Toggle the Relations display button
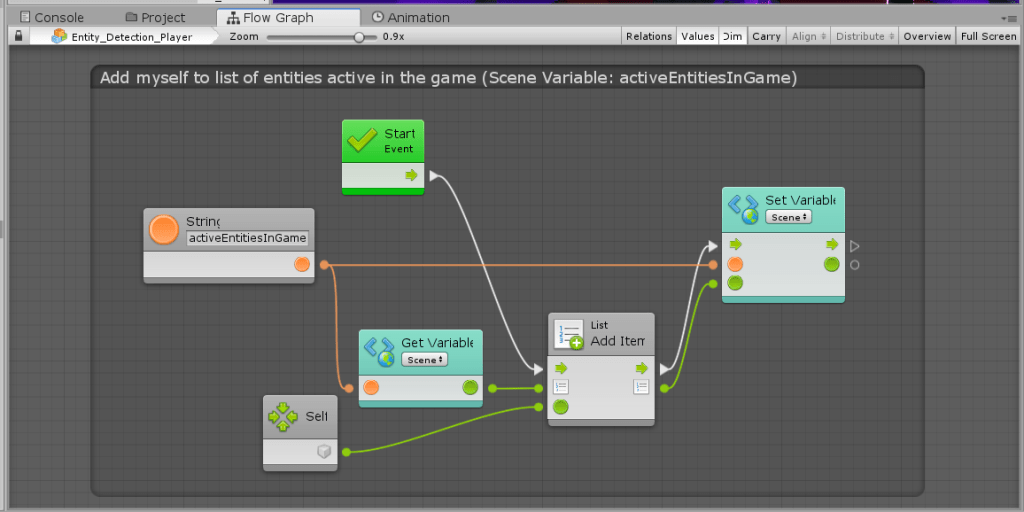Screen dimensions: 1024x512 [x=648, y=36]
